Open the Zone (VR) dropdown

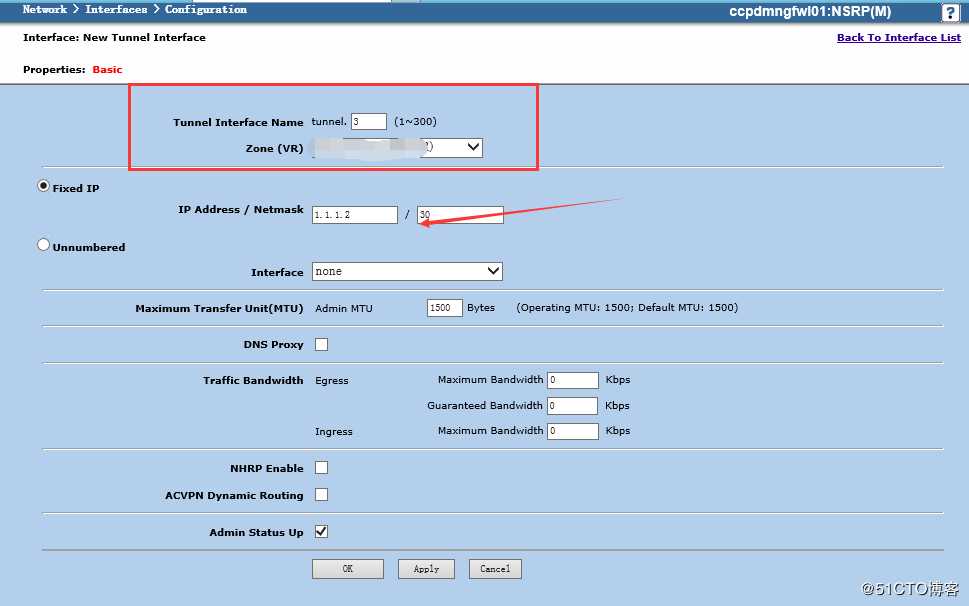(397, 148)
